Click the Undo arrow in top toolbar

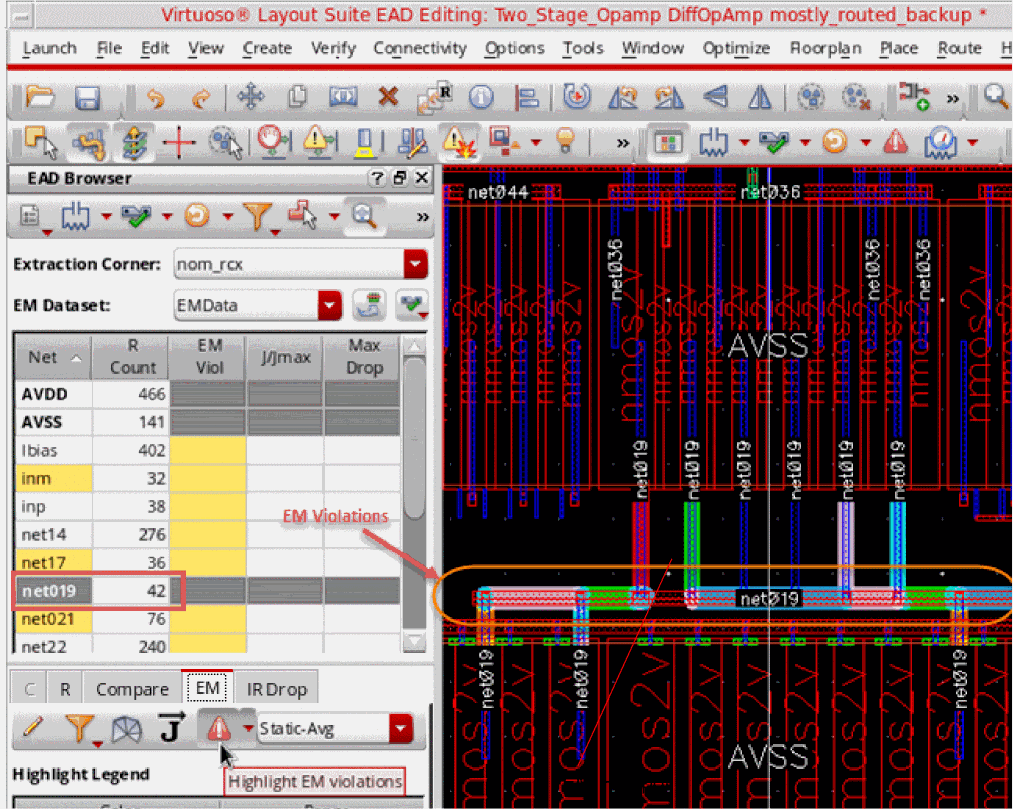tap(155, 97)
